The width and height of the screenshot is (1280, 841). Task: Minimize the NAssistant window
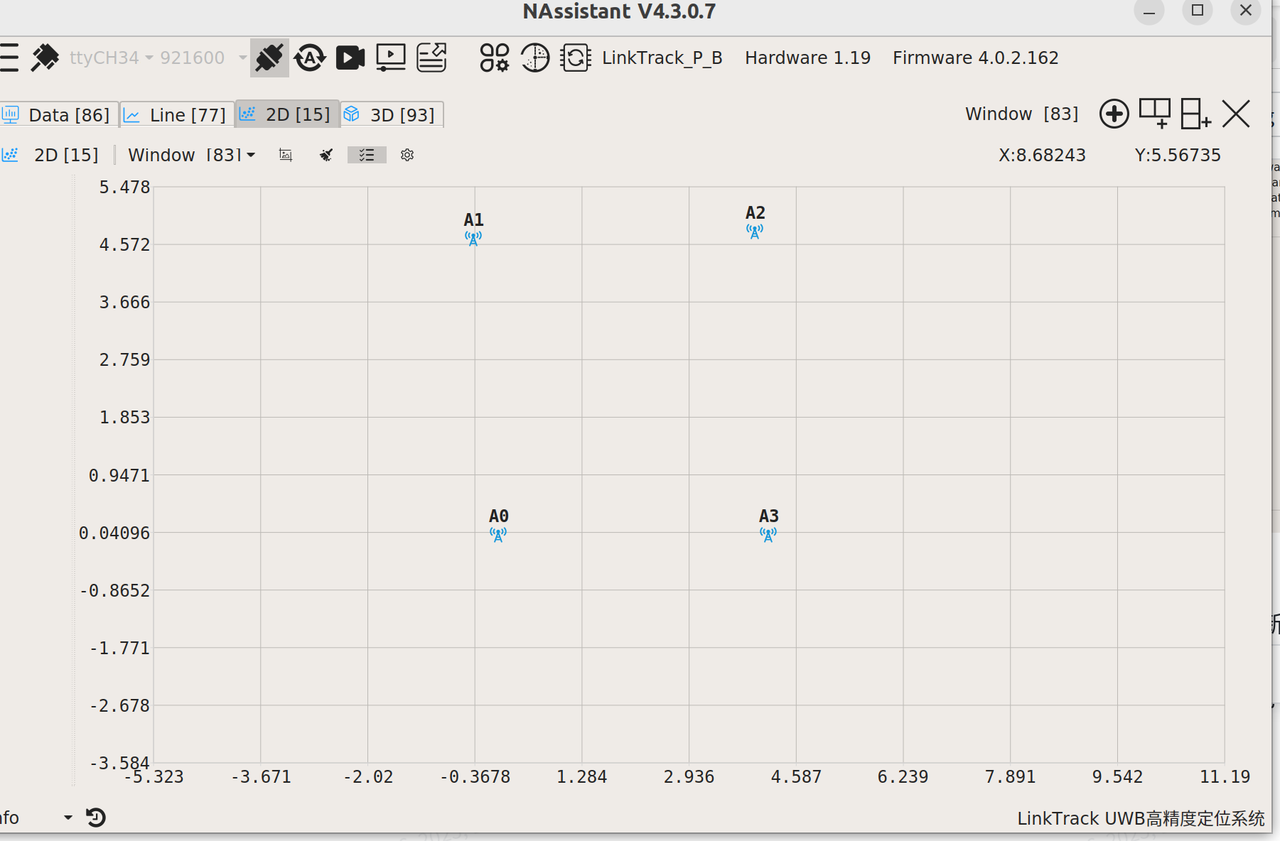(1149, 12)
